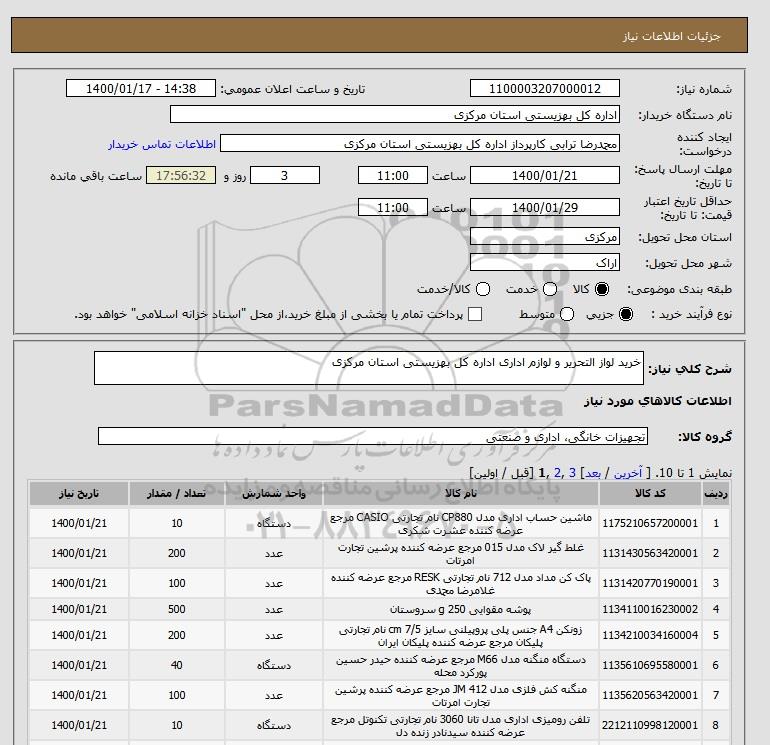Toggle the اسناد خزانه اسلامی payment checkbox

pyautogui.click(x=475, y=314)
